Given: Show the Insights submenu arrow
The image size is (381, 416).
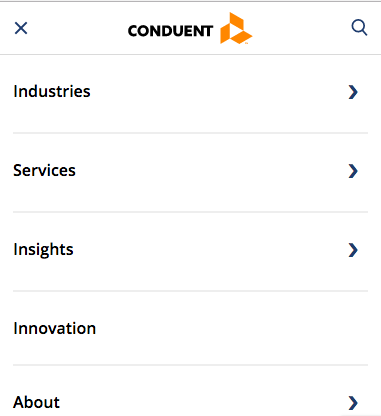Looking at the screenshot, I should [353, 250].
